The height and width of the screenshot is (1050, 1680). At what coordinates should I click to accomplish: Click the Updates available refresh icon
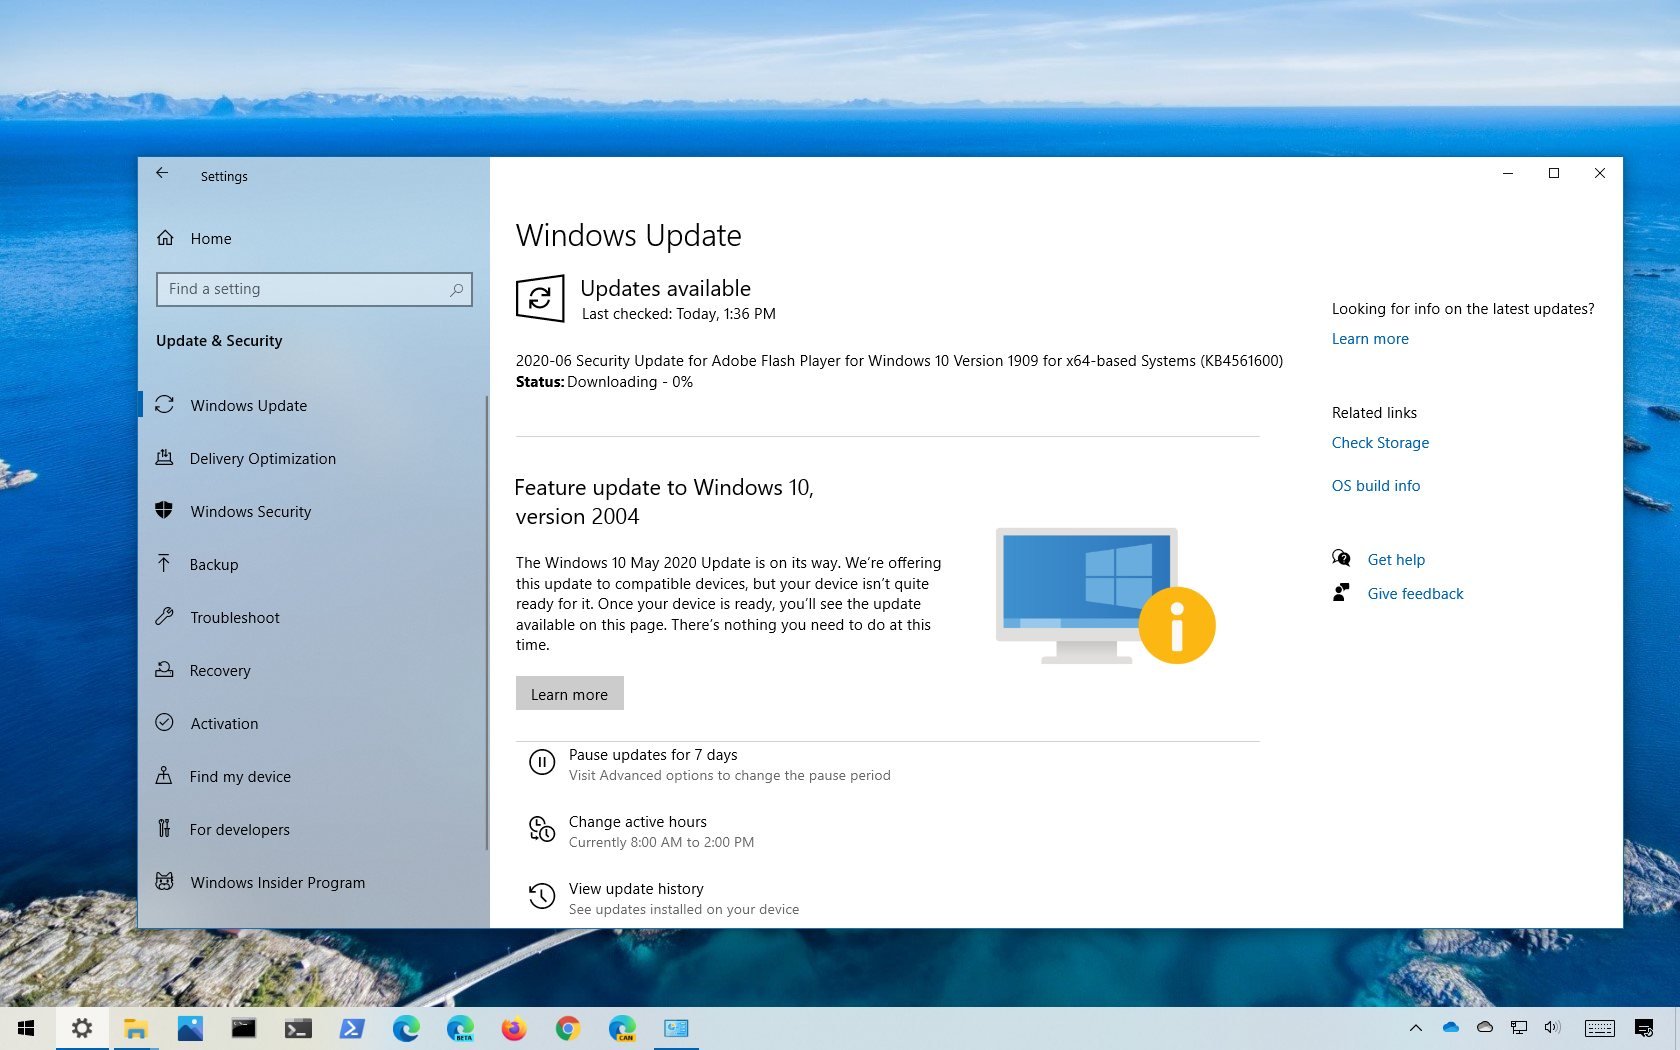[x=540, y=298]
